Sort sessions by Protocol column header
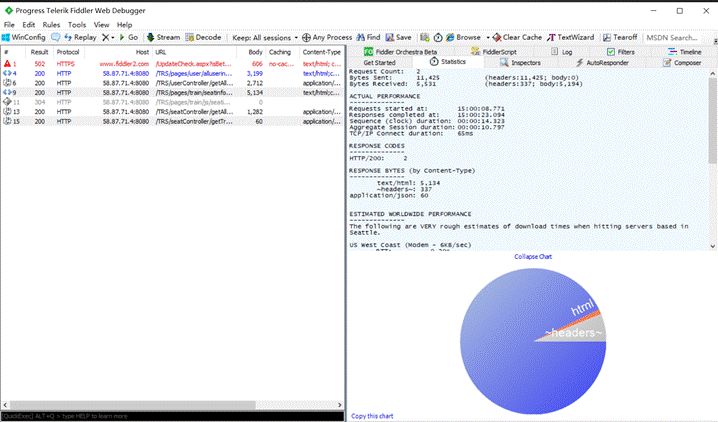718x422 pixels. (68, 52)
